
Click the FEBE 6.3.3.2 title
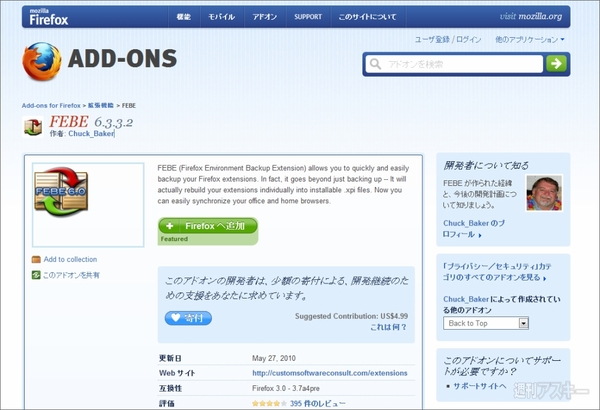point(91,122)
